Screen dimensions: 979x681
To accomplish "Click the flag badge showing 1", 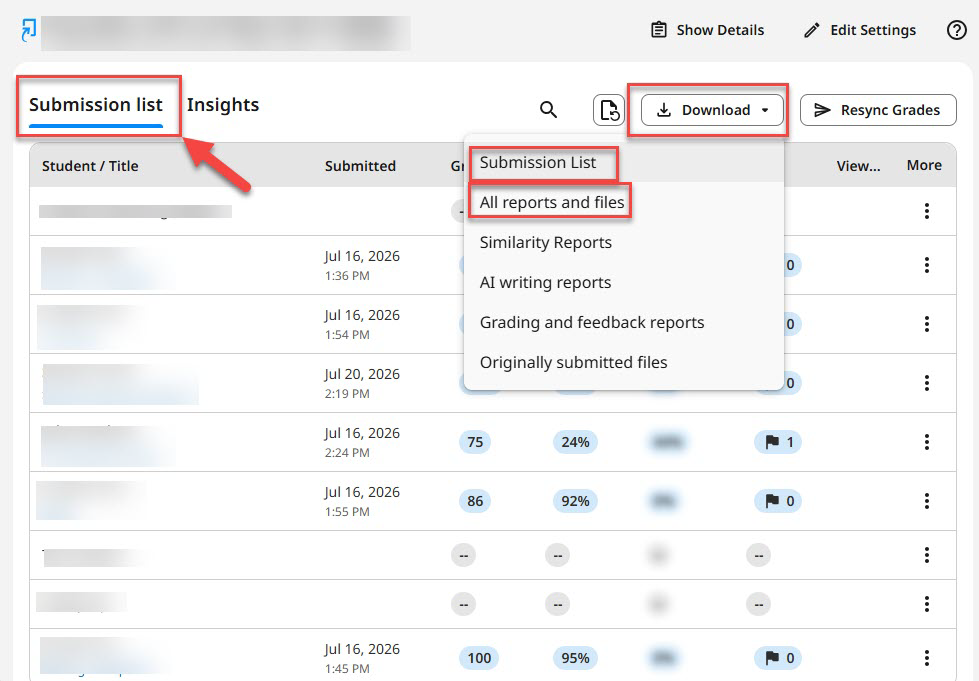I will click(778, 442).
